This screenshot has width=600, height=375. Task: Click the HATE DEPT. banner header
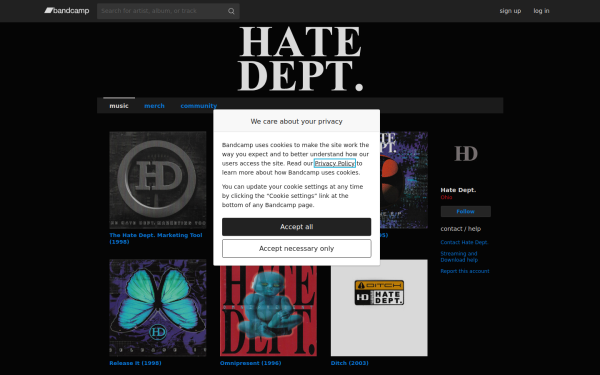[300, 60]
